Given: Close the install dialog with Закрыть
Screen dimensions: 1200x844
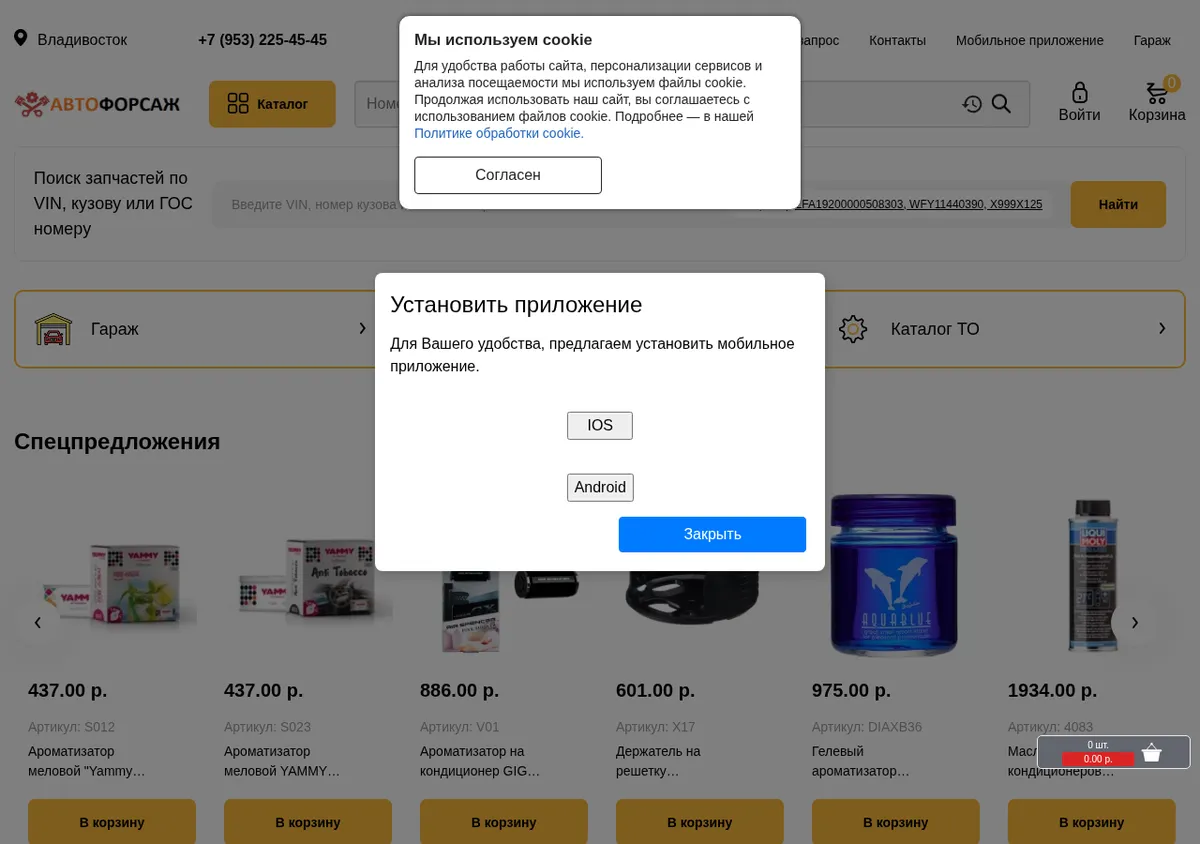Looking at the screenshot, I should tap(712, 534).
